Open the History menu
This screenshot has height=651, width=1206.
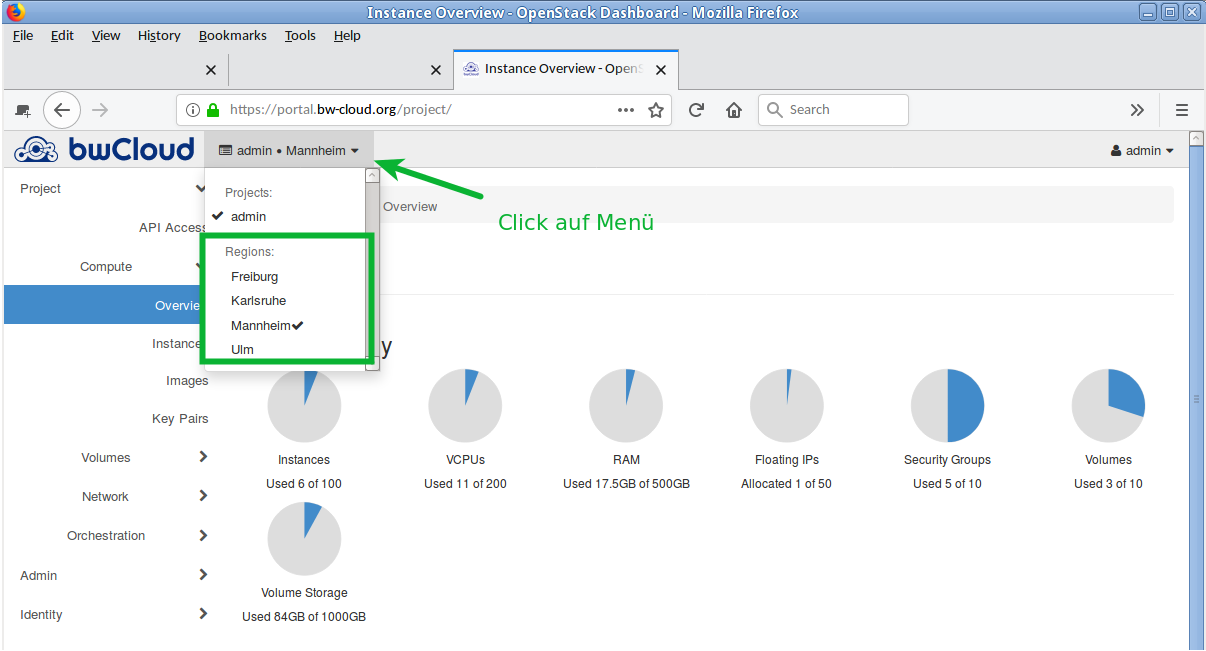coord(159,35)
